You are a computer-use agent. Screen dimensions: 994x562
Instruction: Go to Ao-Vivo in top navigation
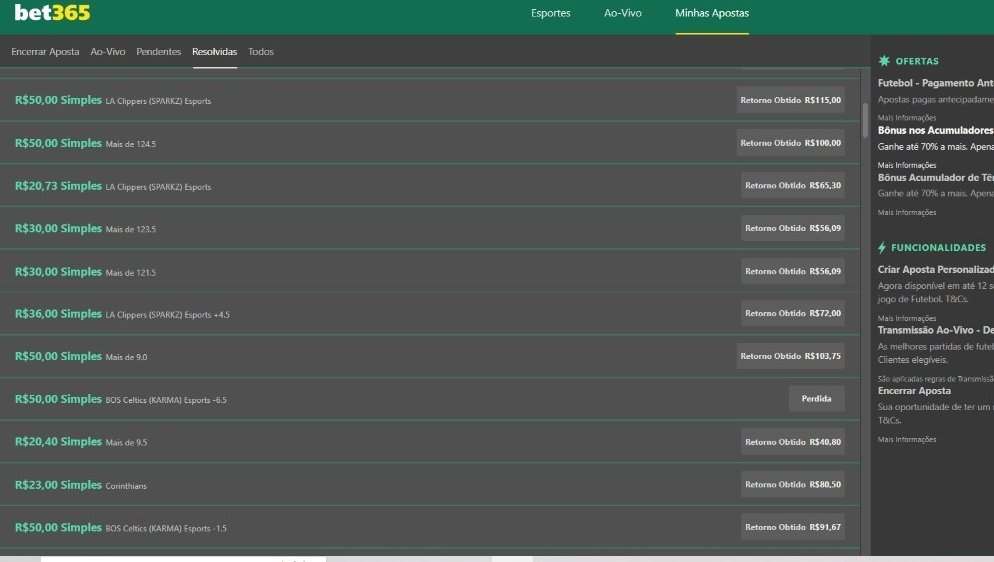click(623, 13)
